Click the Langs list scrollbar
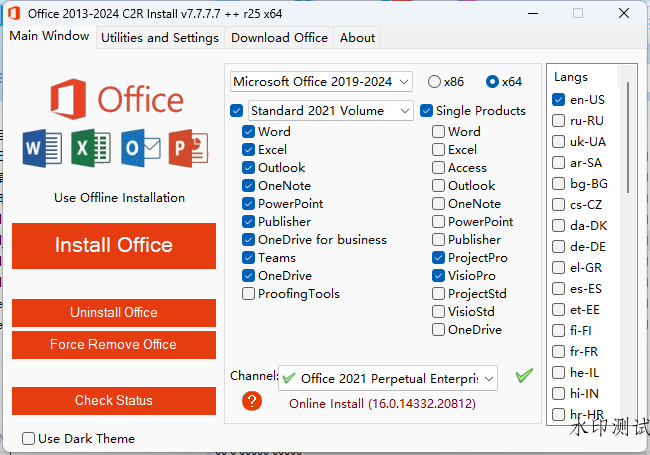Screen dimensions: 650x455 coord(628,137)
